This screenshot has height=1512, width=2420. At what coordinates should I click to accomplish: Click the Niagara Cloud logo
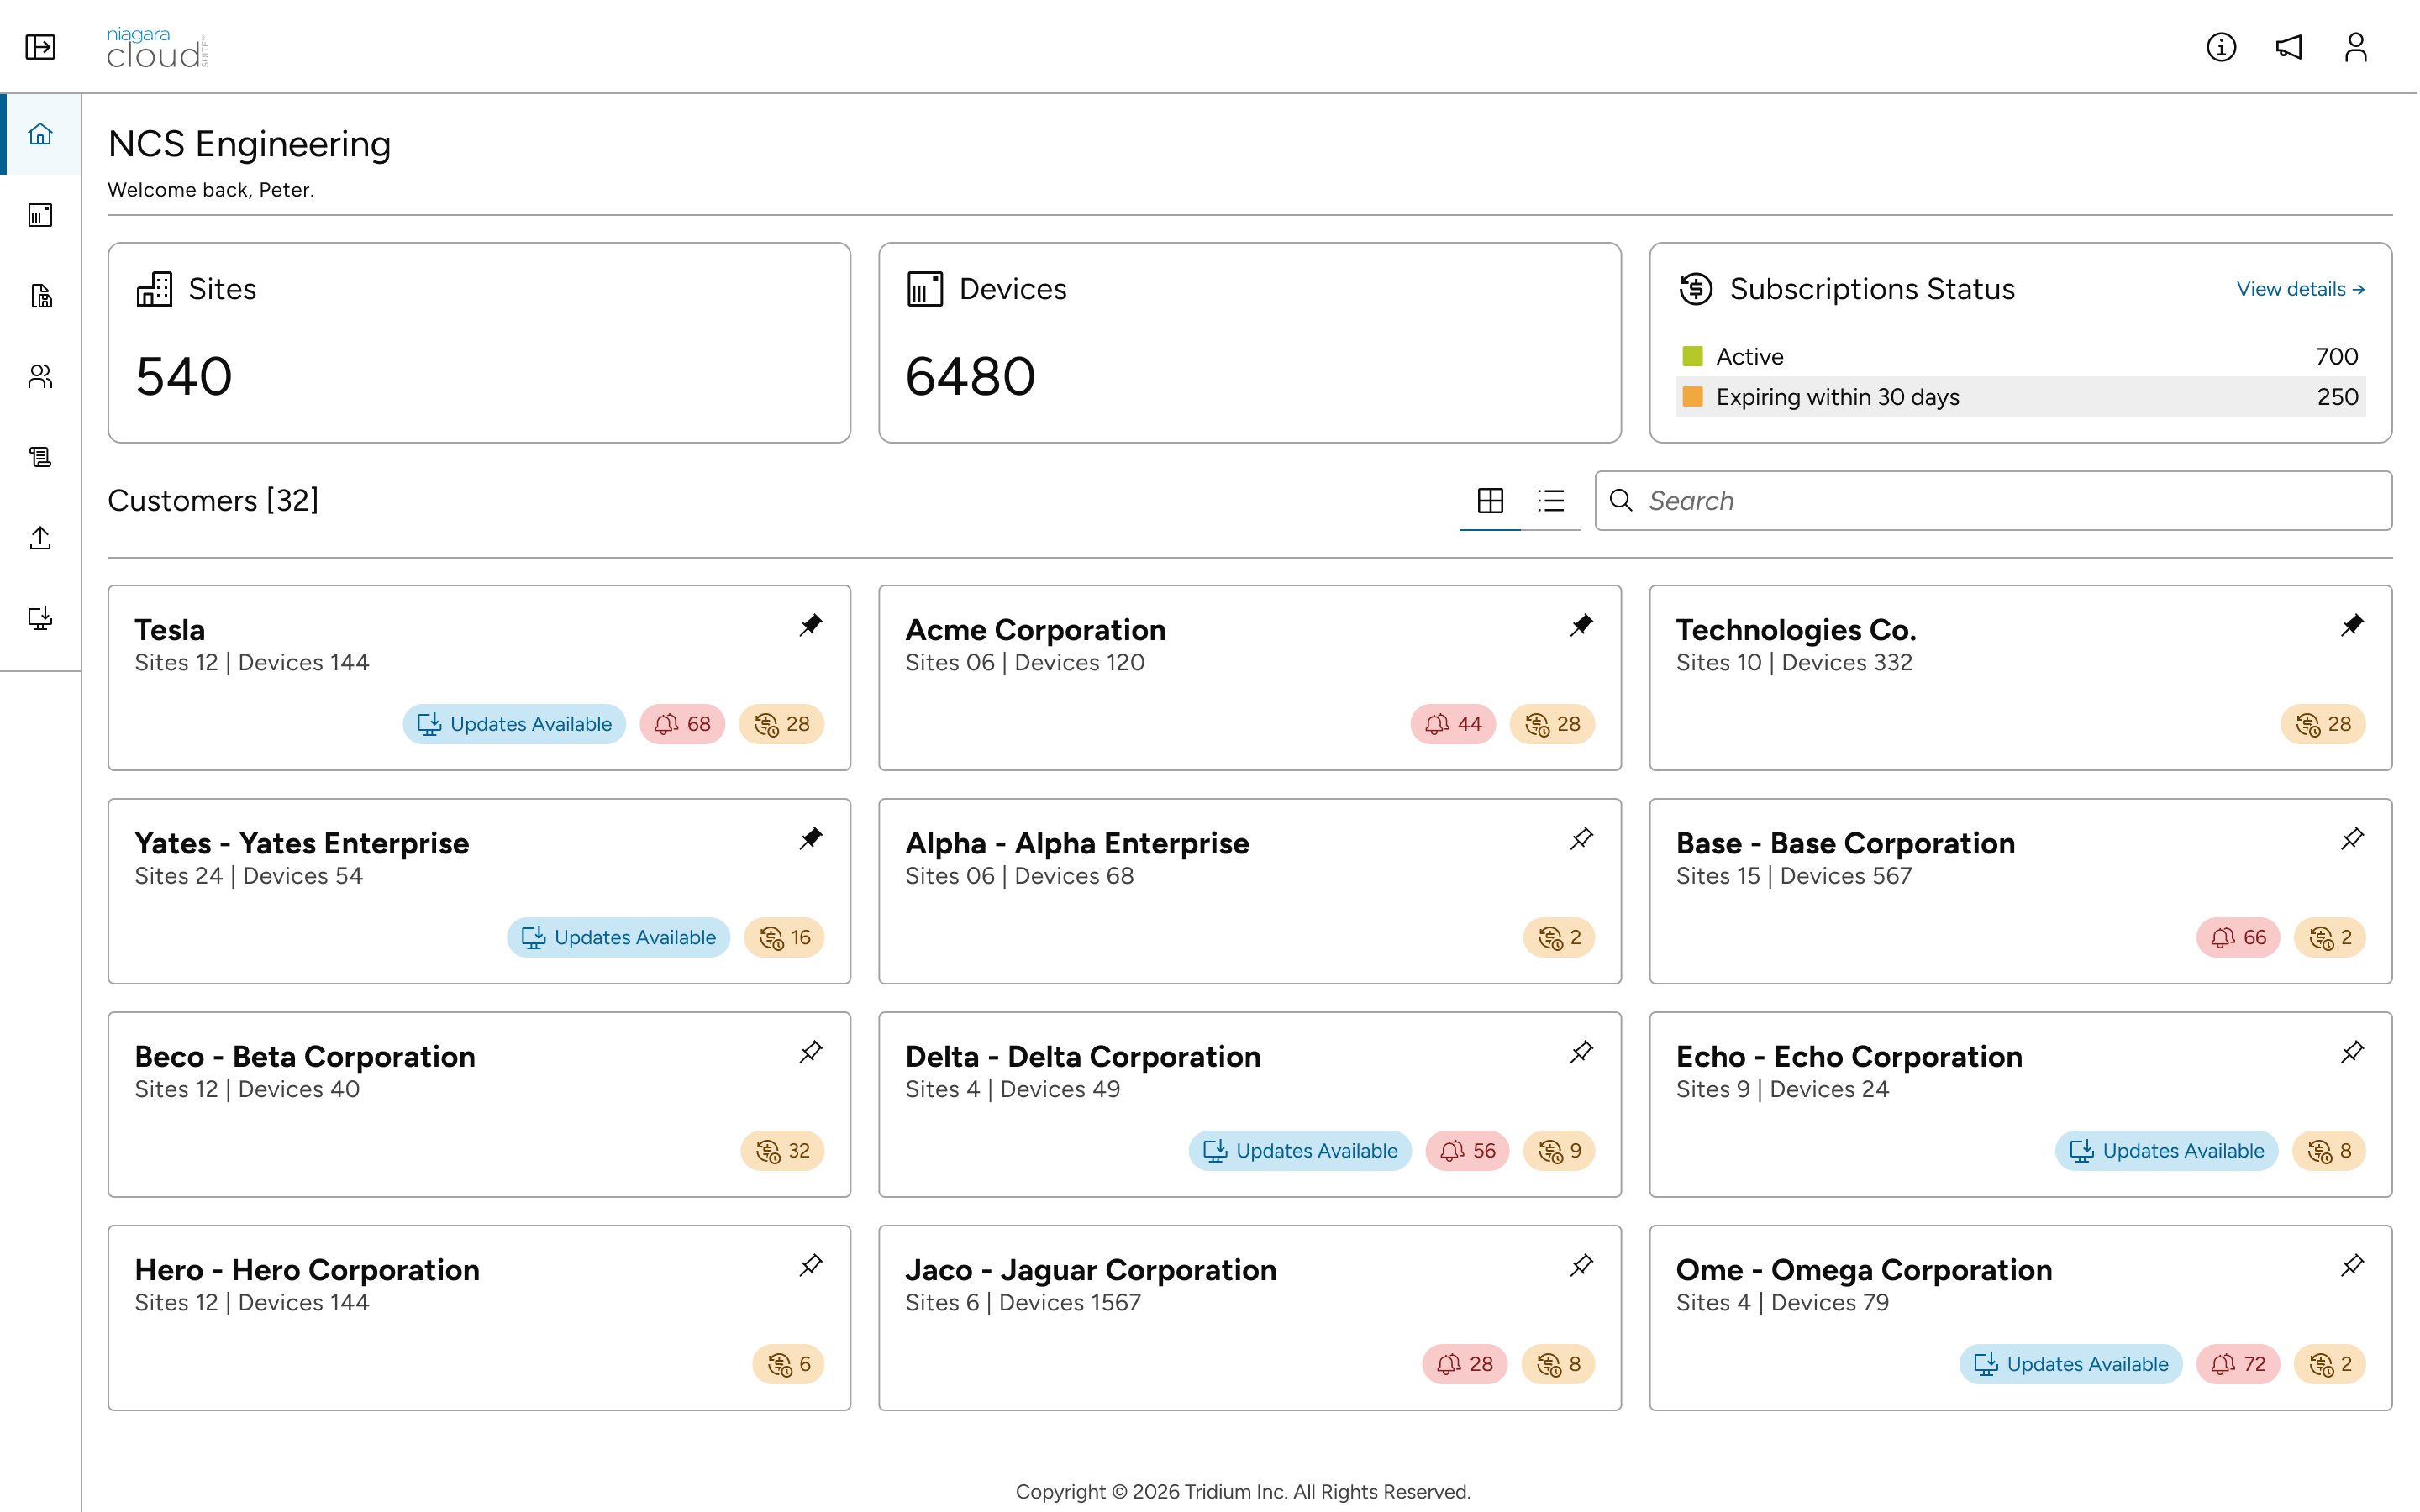tap(158, 48)
